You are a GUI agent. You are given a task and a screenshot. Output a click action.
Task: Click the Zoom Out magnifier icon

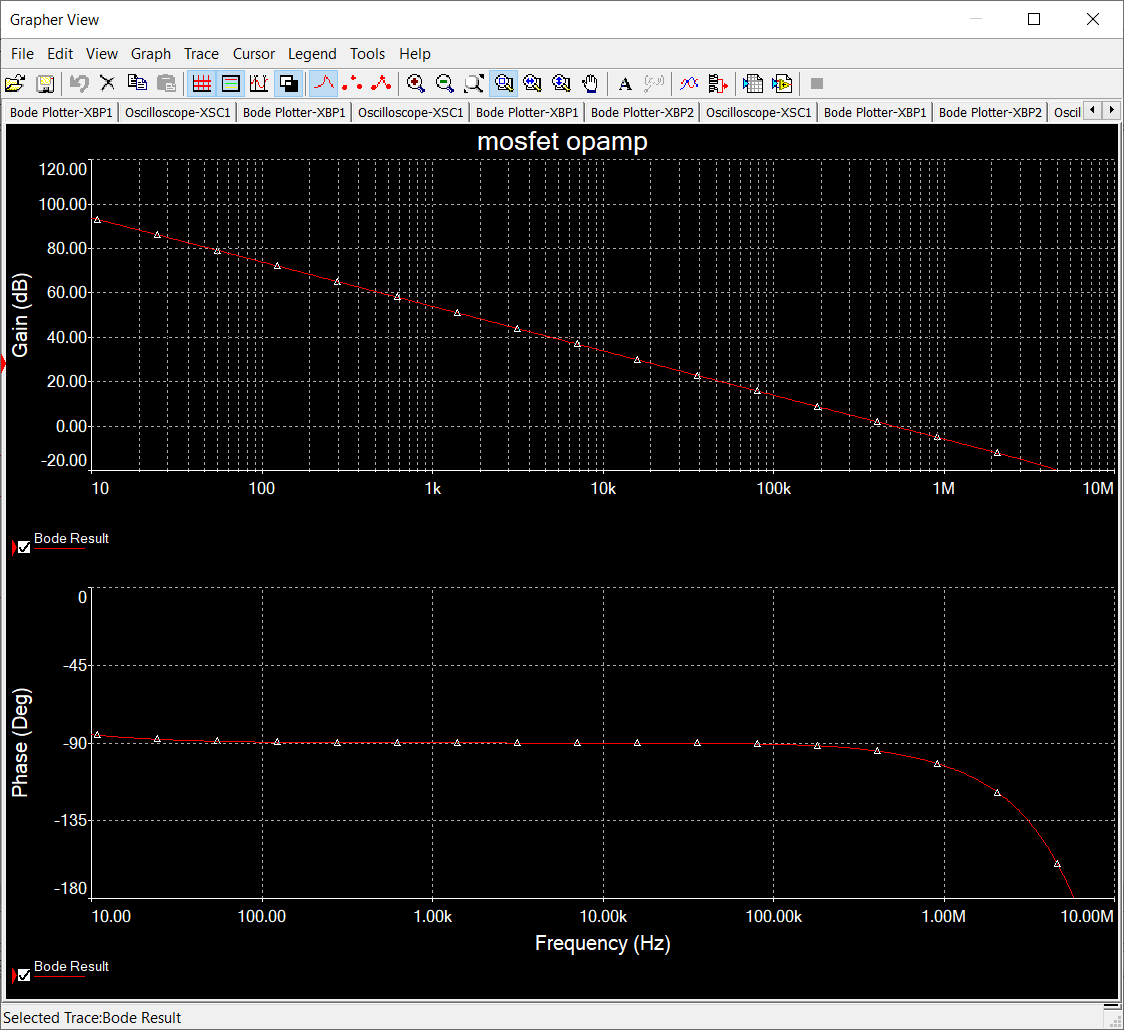click(x=445, y=84)
